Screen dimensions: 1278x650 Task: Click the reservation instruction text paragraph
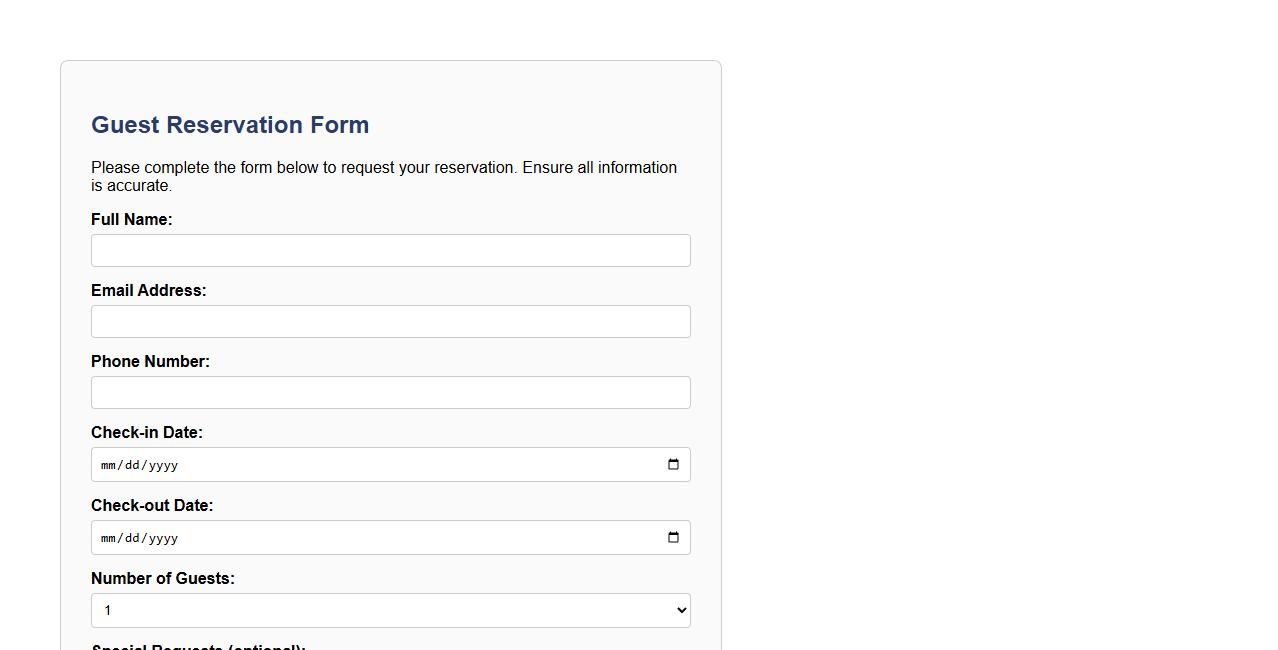point(383,176)
